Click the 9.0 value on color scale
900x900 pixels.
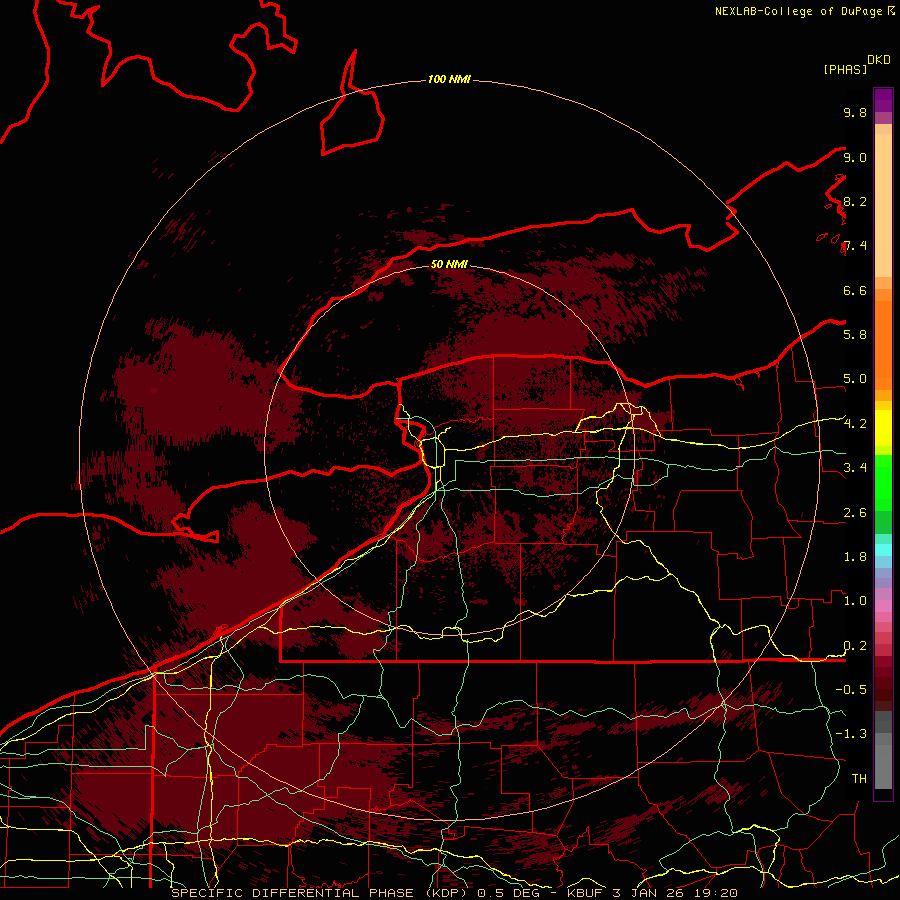pos(855,157)
